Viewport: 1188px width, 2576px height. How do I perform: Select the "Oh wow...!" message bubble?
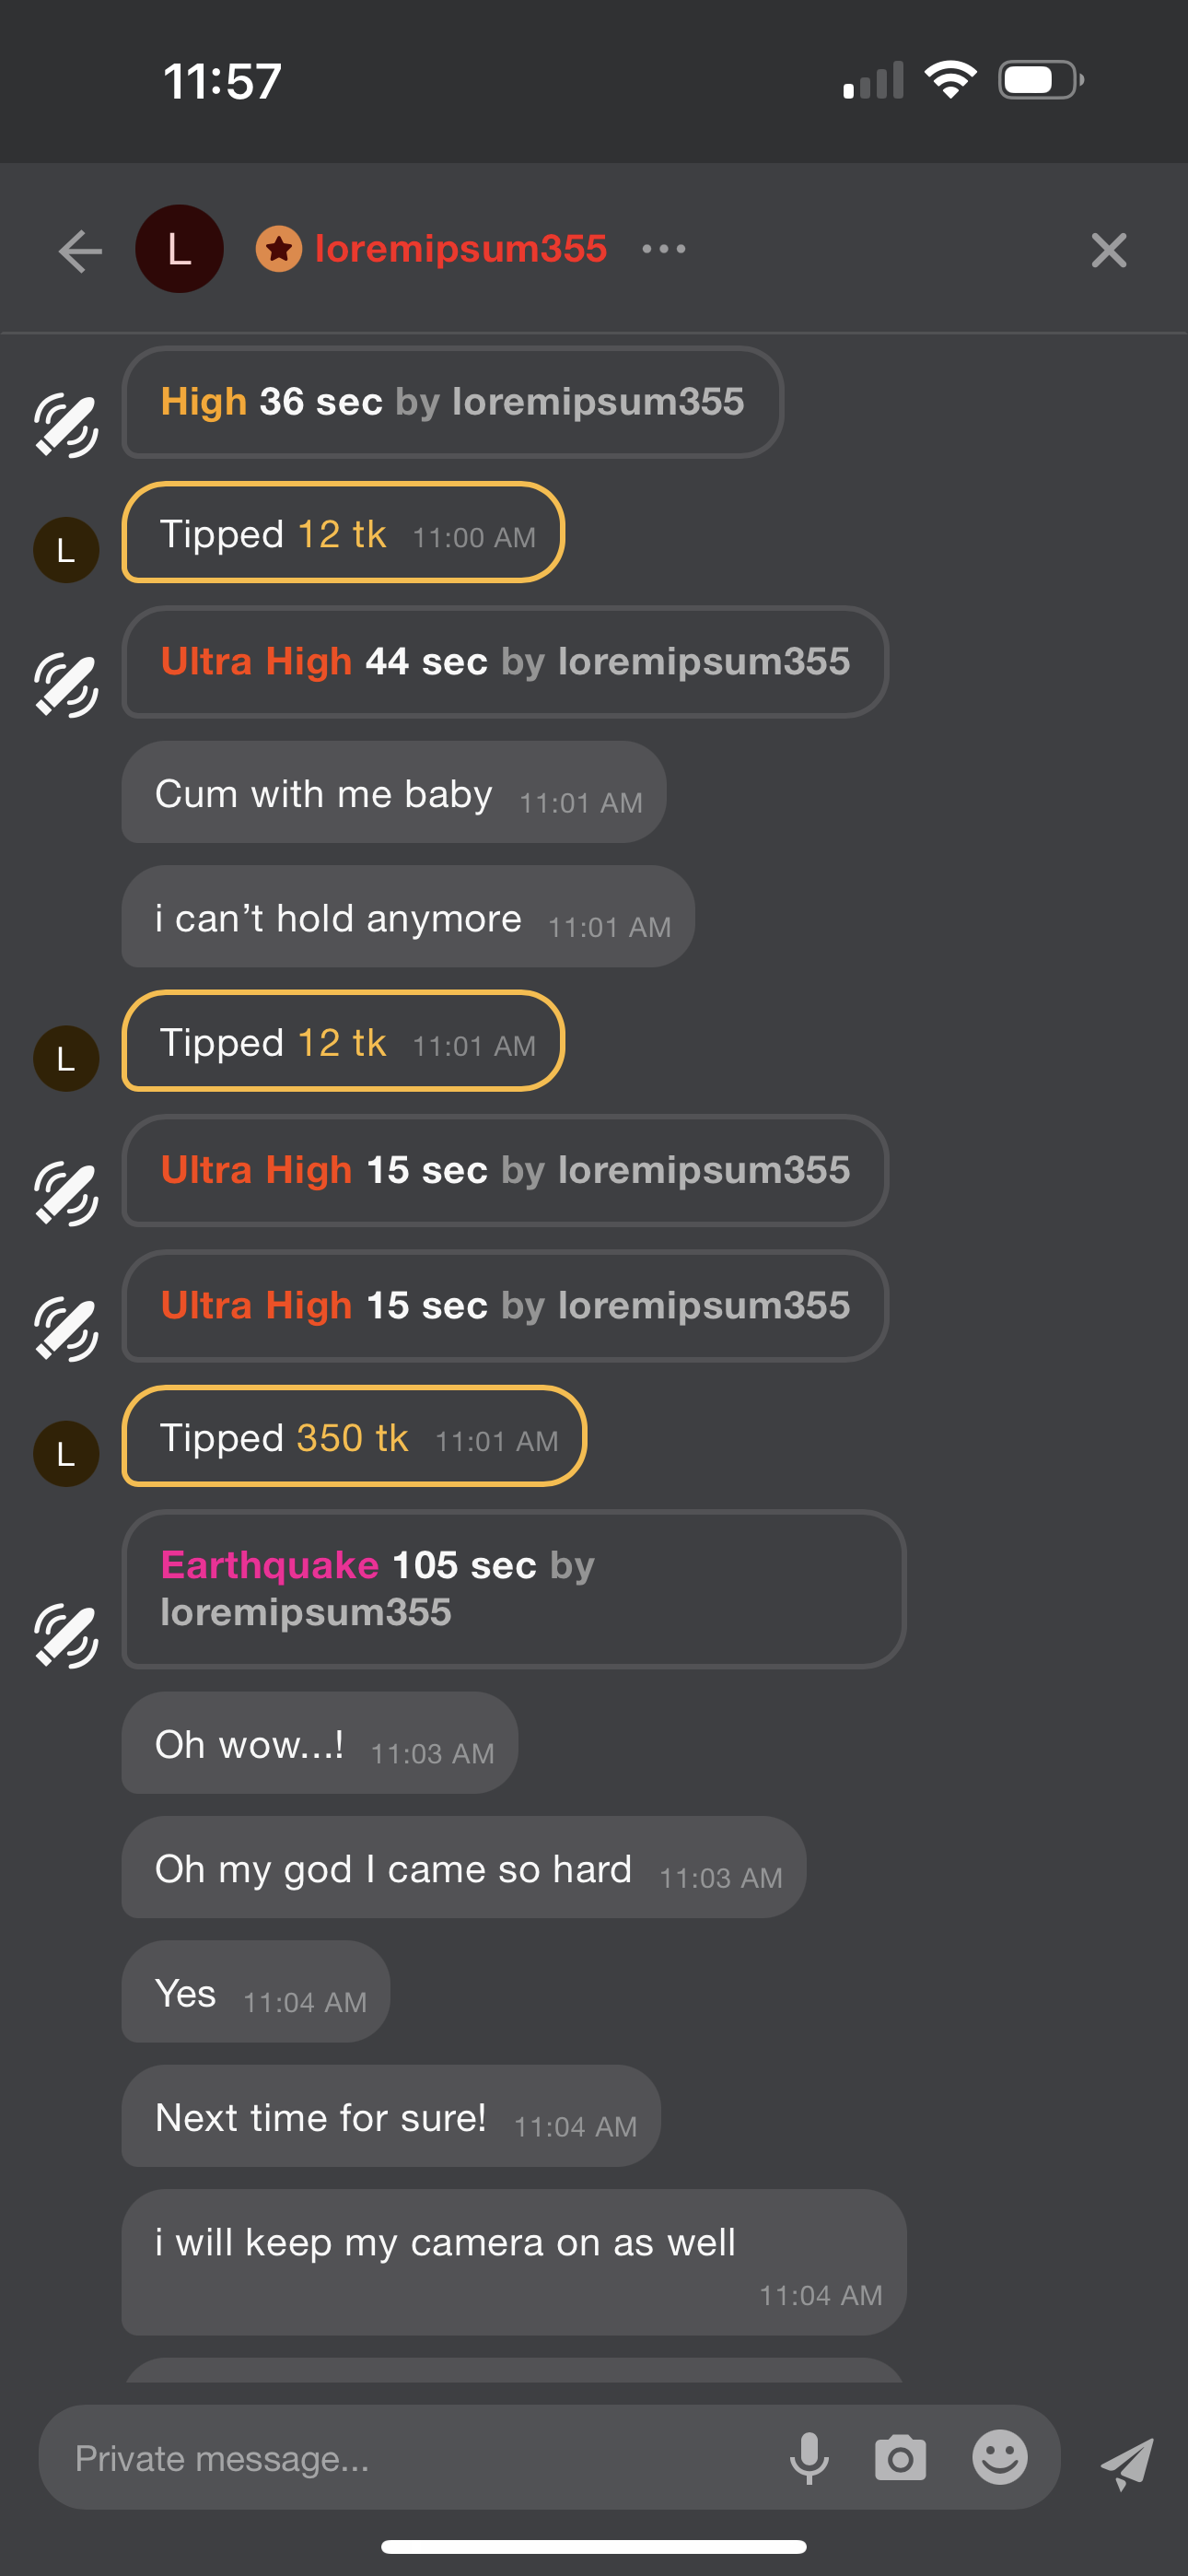[319, 1744]
